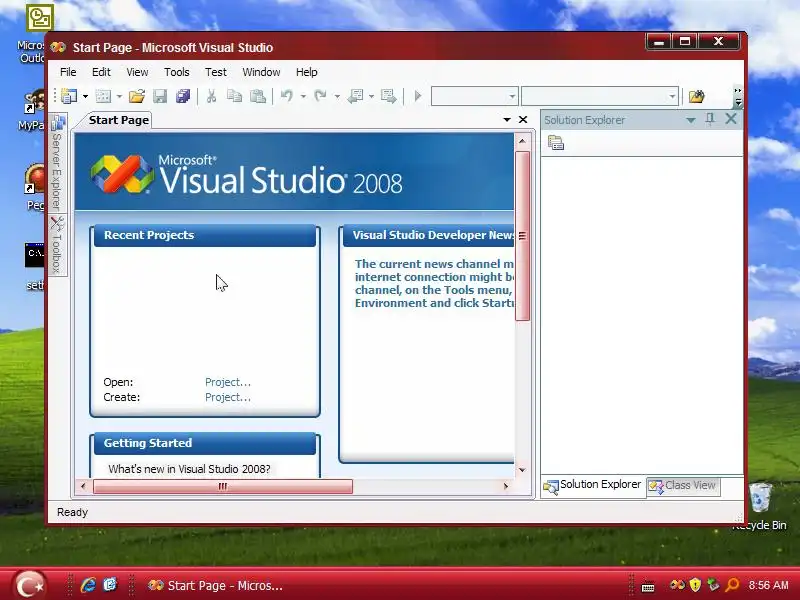The width and height of the screenshot is (800, 600).
Task: Click the horizontal scroll right arrow
Action: click(x=506, y=486)
